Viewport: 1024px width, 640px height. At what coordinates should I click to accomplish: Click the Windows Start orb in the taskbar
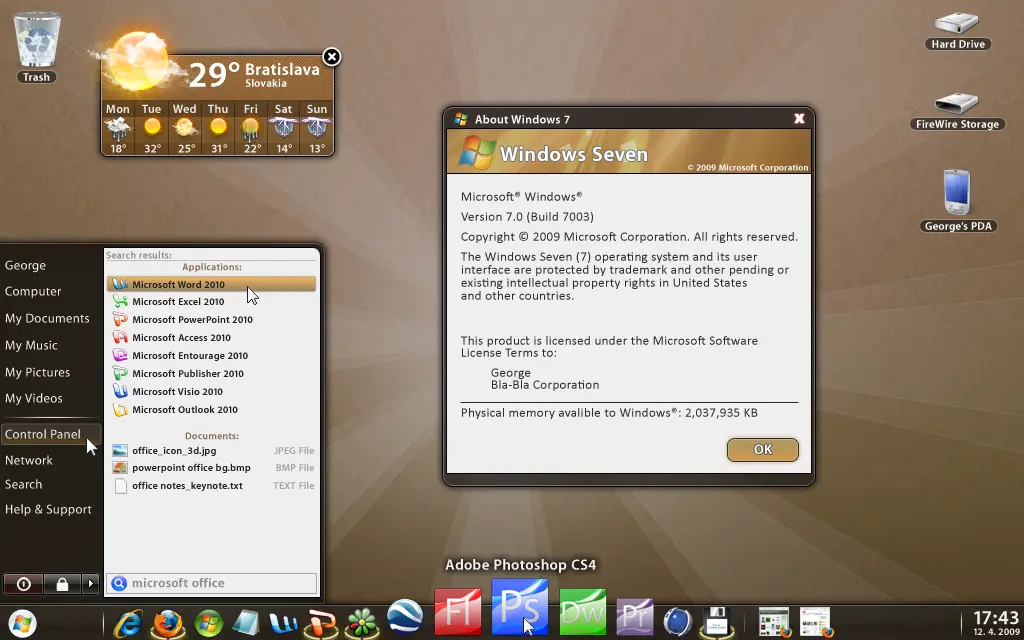(22, 623)
